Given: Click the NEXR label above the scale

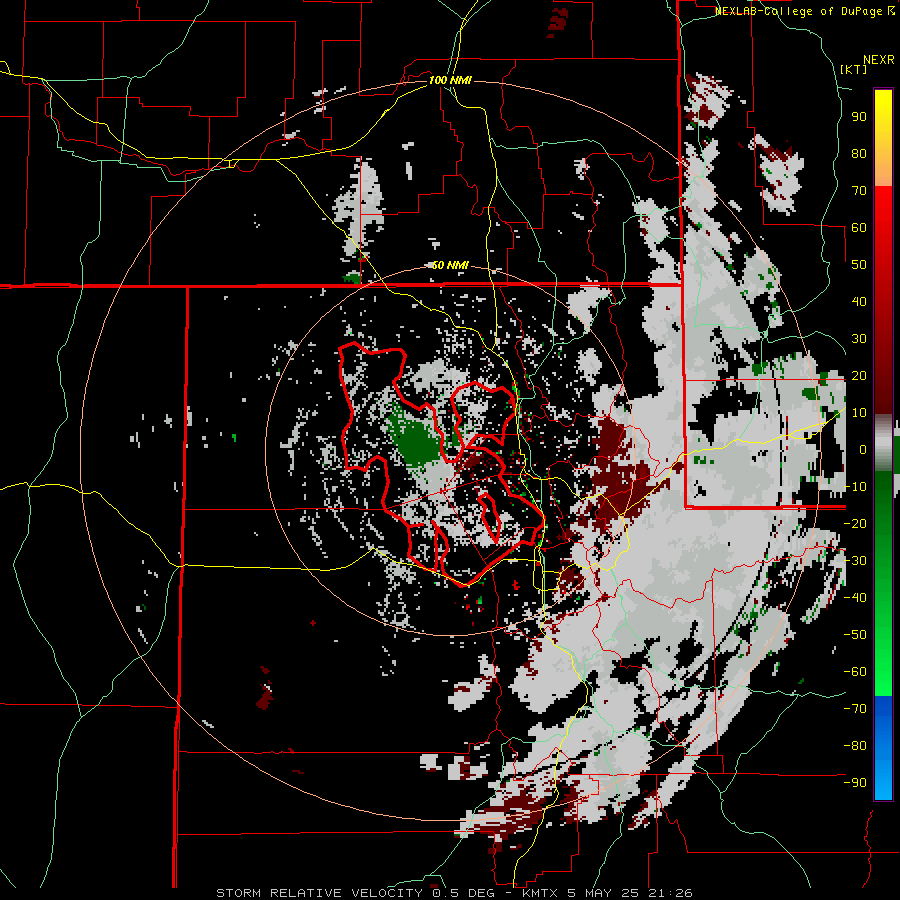Looking at the screenshot, I should click(x=879, y=60).
